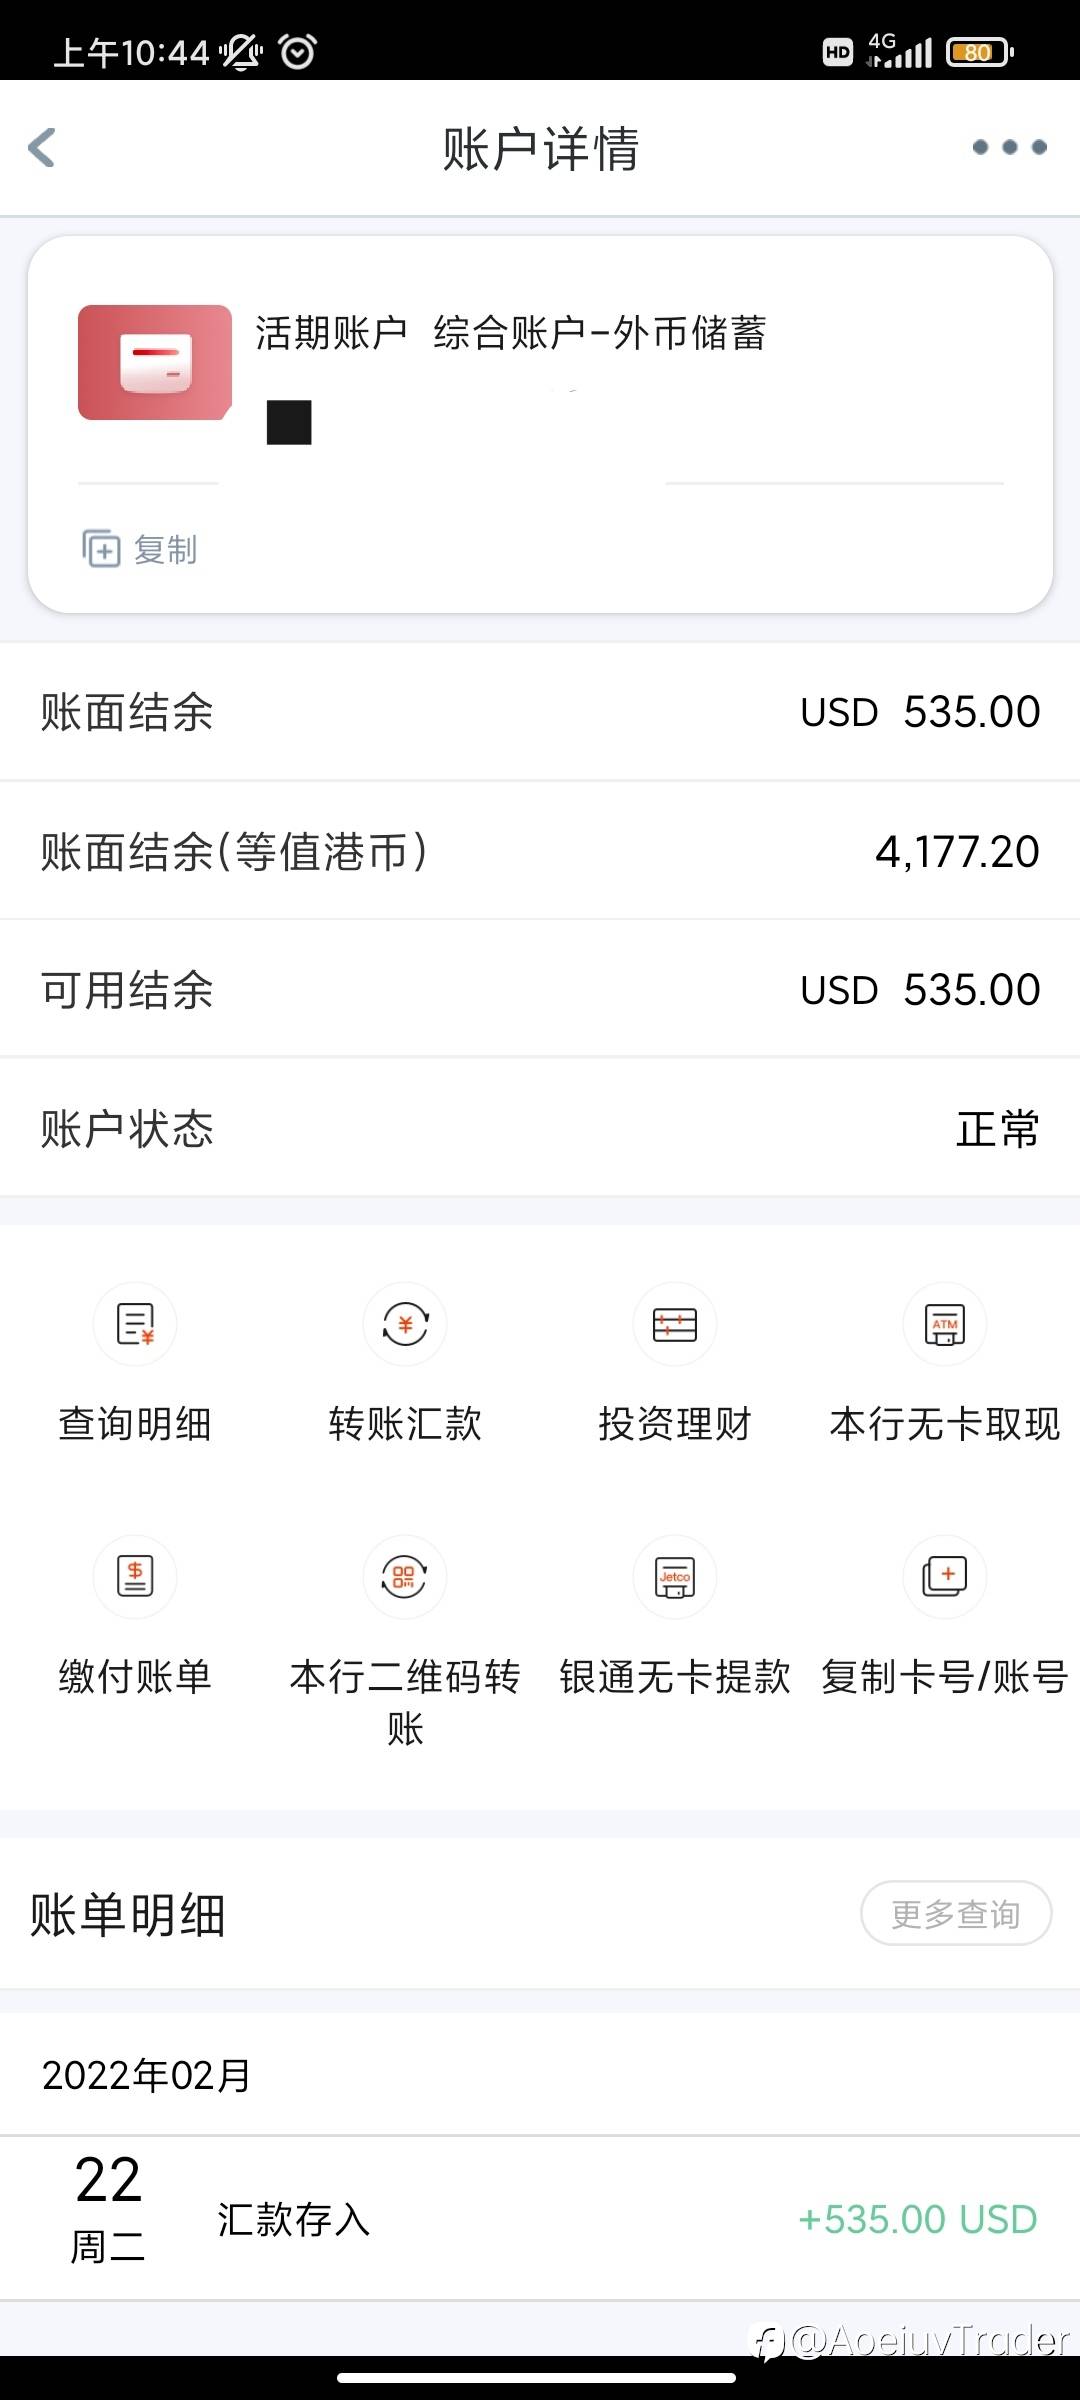Copy the account number with 复制
This screenshot has height=2400, width=1080.
pyautogui.click(x=139, y=549)
